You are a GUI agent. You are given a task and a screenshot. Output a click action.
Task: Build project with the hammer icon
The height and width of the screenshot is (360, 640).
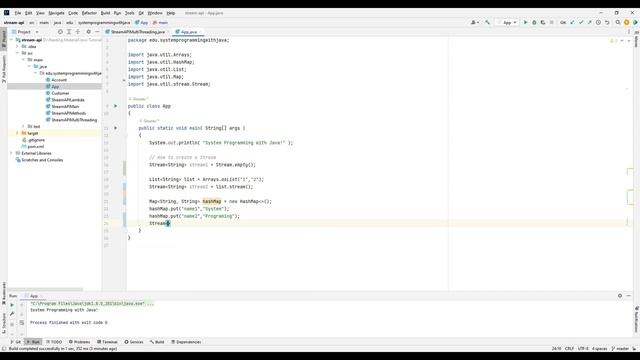pos(487,22)
